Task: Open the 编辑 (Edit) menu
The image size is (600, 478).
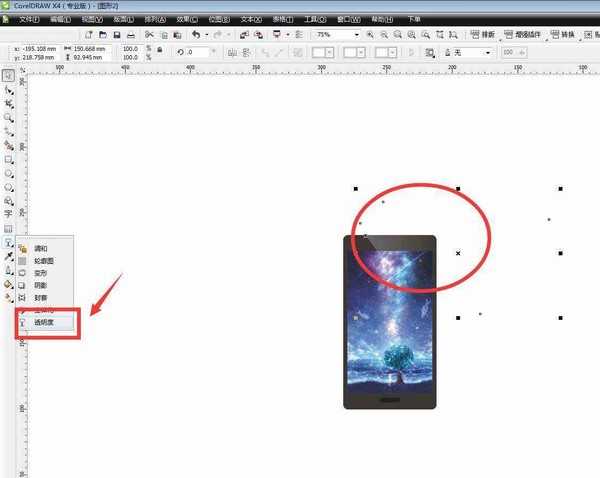Action: (x=60, y=19)
